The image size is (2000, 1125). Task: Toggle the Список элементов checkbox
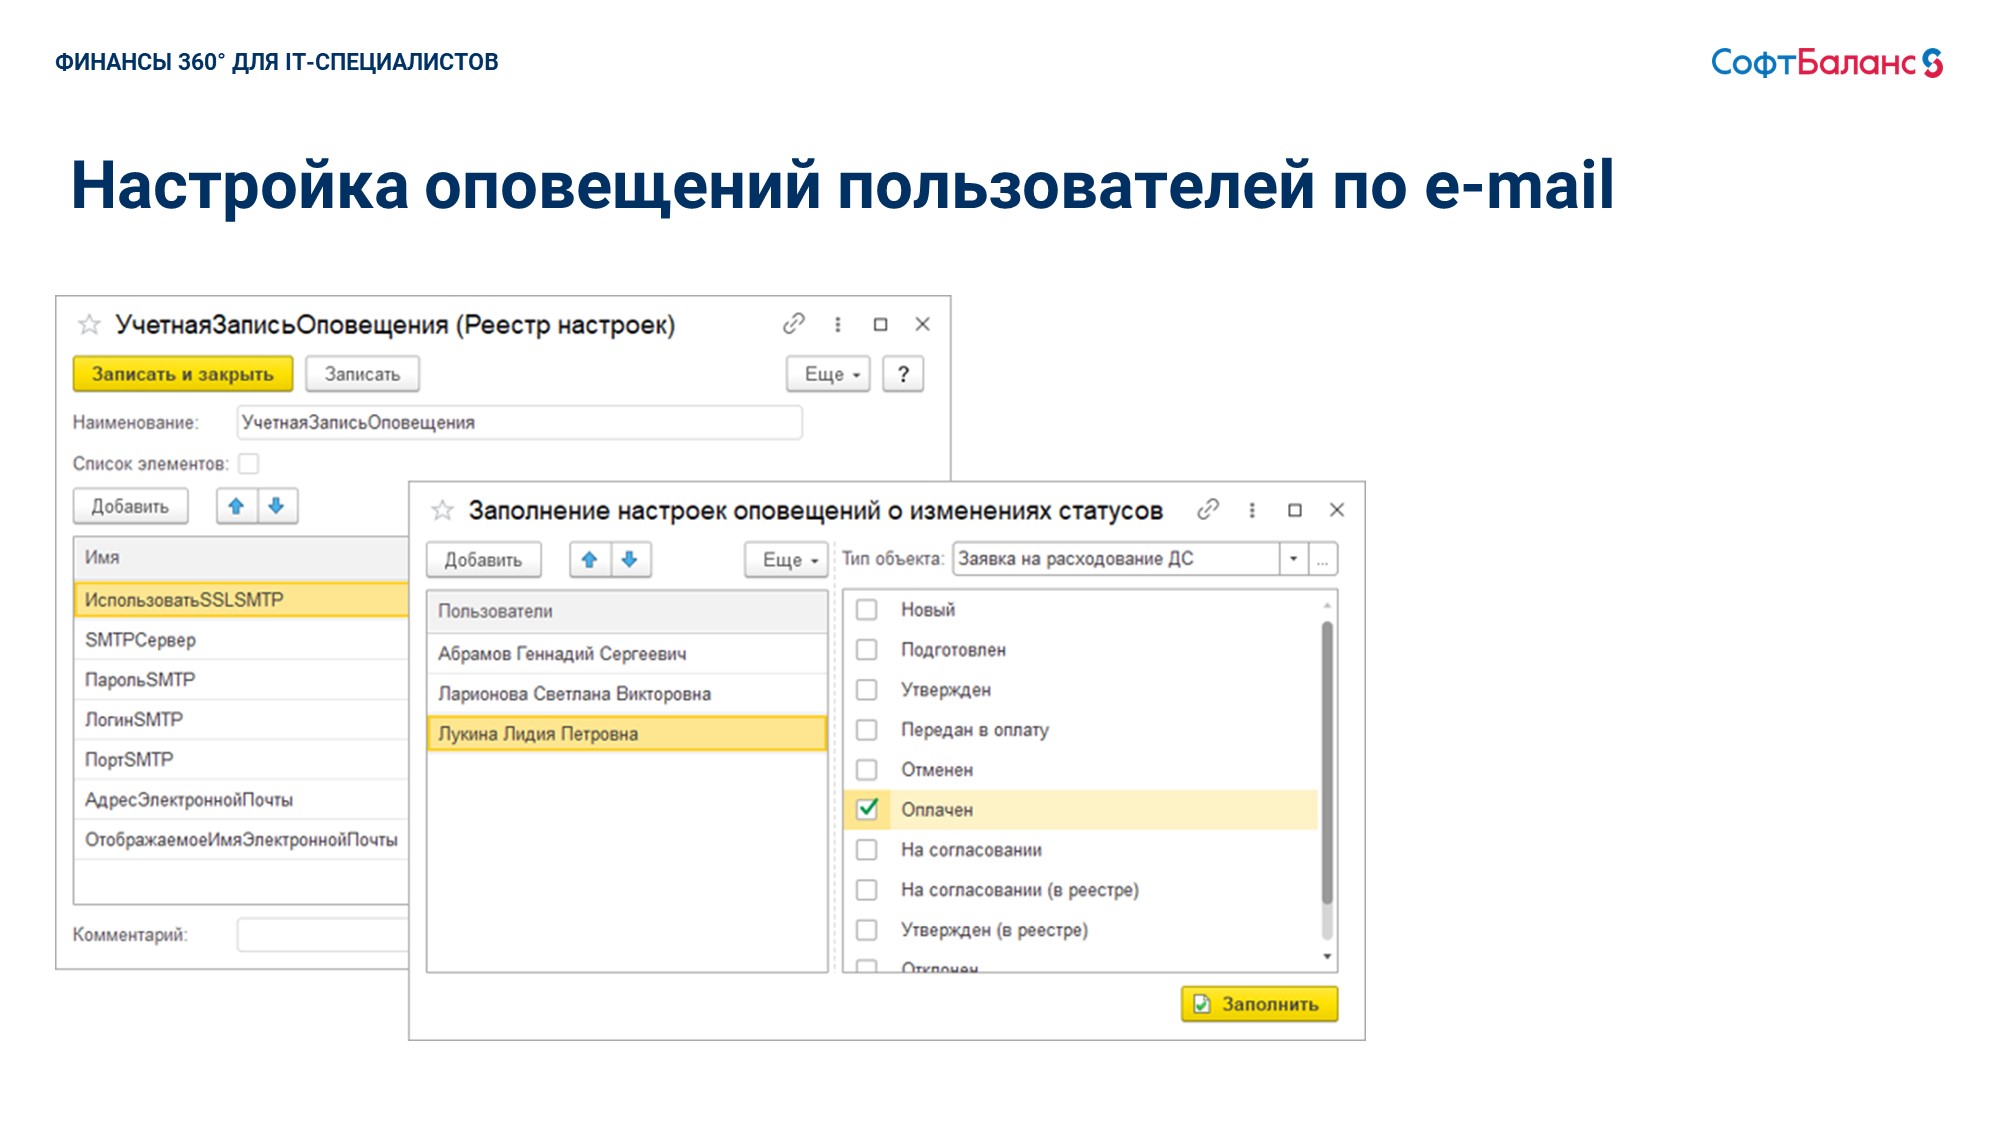tap(249, 464)
